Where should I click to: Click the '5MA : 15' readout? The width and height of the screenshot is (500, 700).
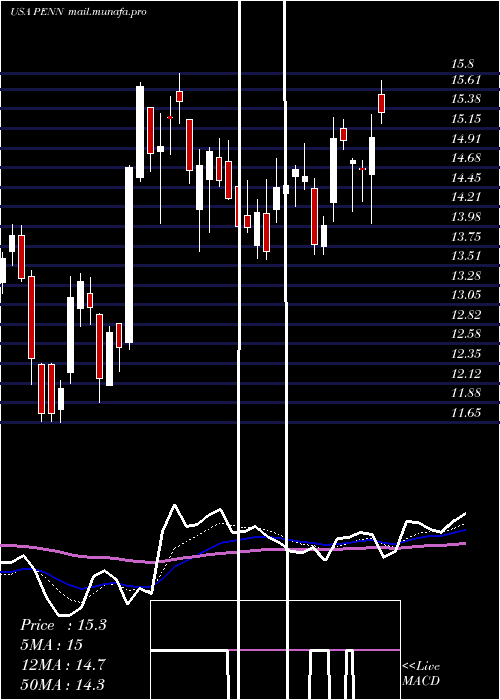click(51, 645)
